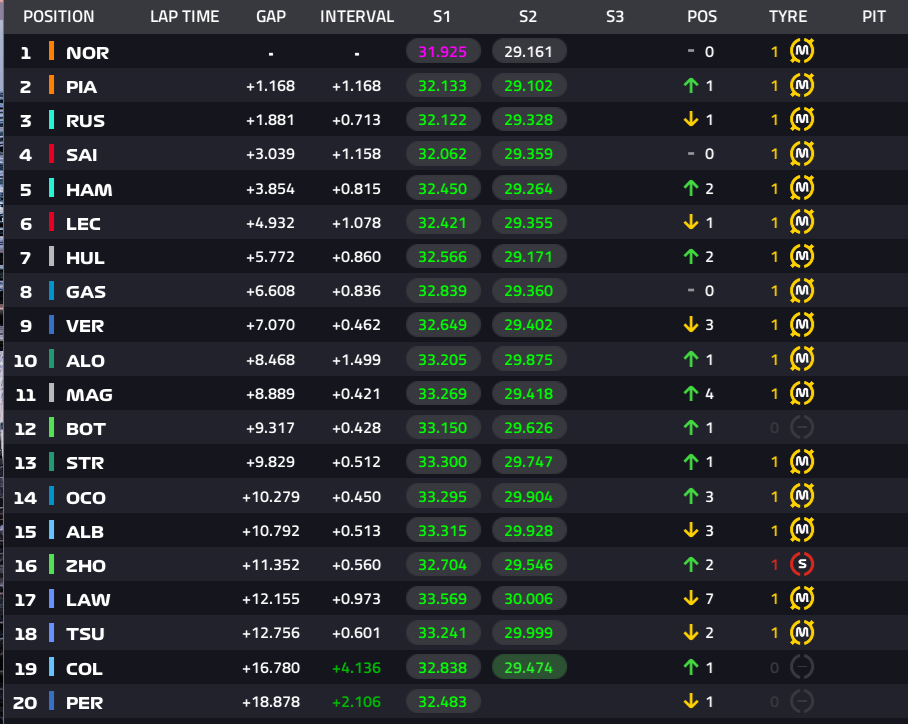
Task: Select driver ALO in tenth place
Action: (x=85, y=360)
